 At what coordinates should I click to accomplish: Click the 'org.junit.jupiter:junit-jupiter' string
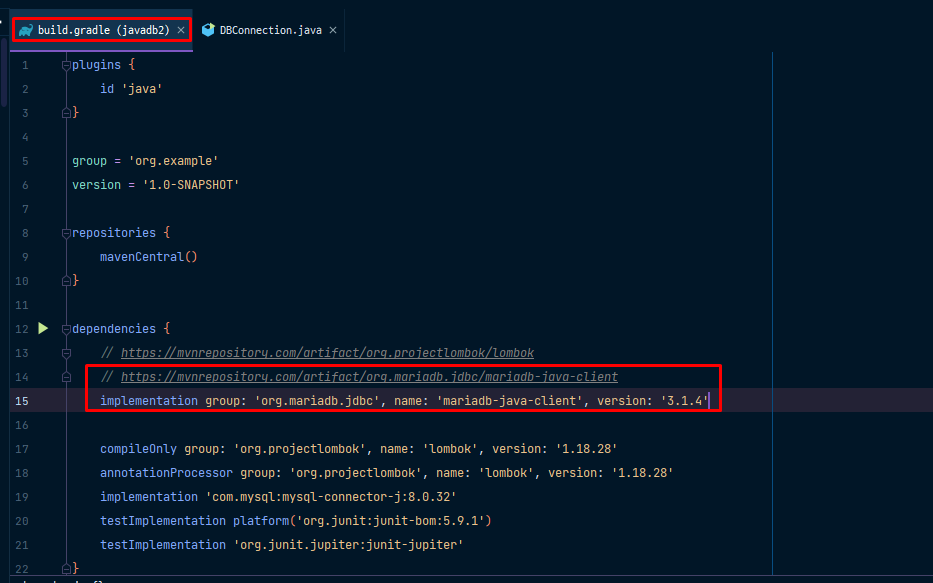(348, 544)
